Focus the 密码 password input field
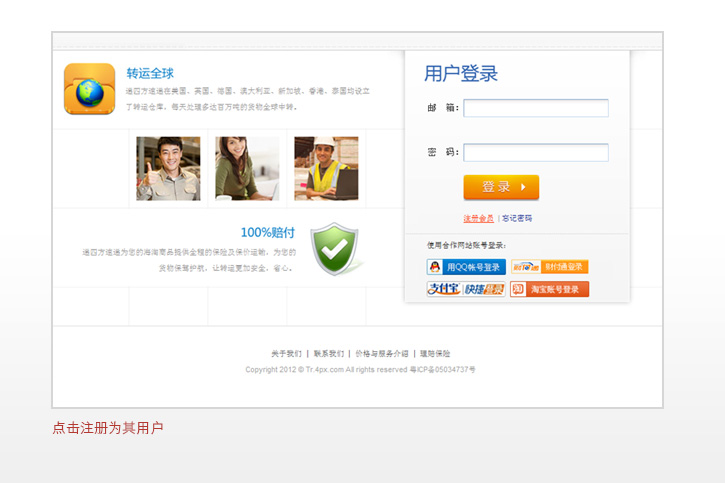The height and width of the screenshot is (483, 725). click(536, 153)
